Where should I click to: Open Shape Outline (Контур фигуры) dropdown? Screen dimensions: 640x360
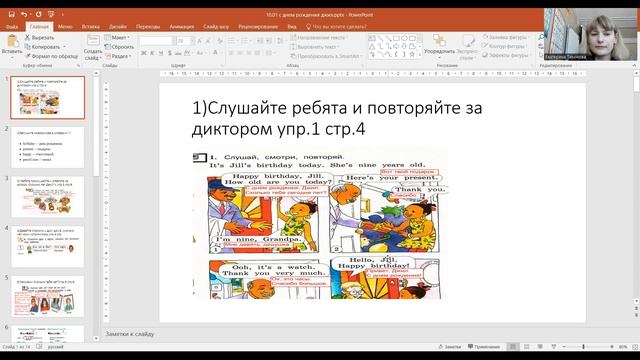(504, 46)
